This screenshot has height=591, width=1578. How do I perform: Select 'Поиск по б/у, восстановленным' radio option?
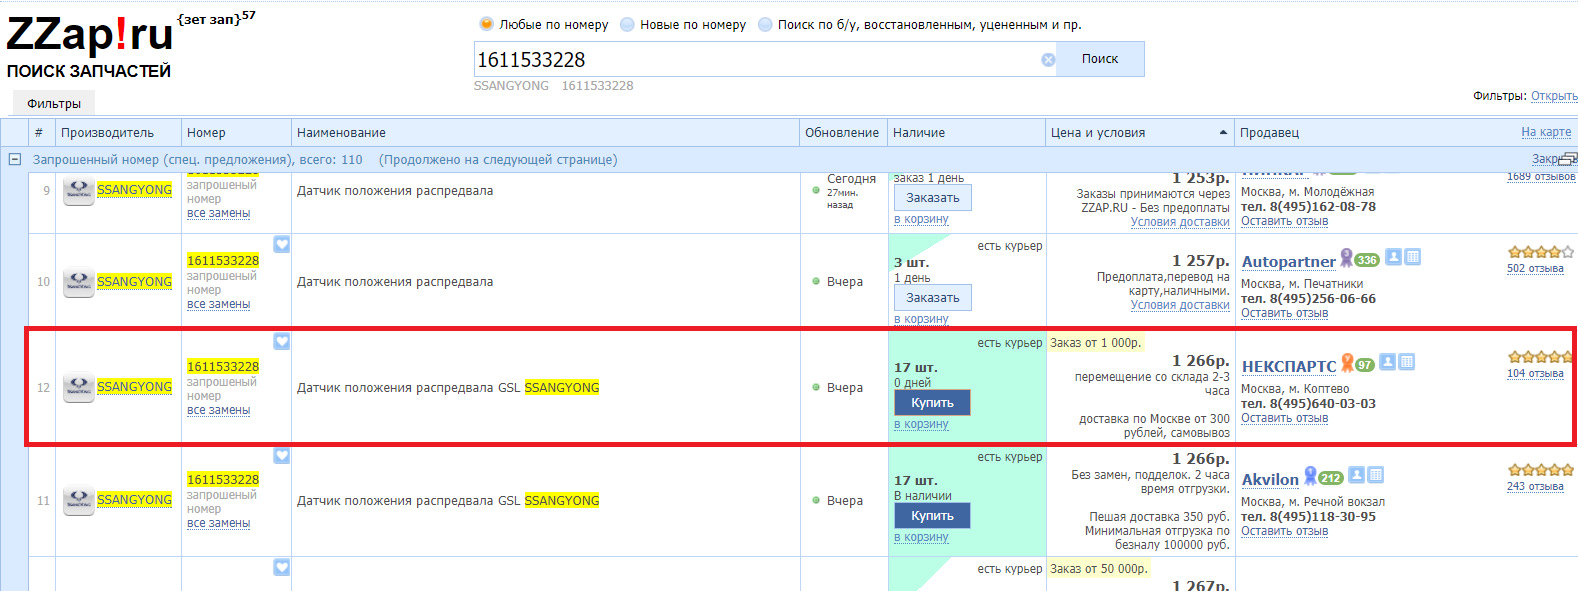click(765, 24)
